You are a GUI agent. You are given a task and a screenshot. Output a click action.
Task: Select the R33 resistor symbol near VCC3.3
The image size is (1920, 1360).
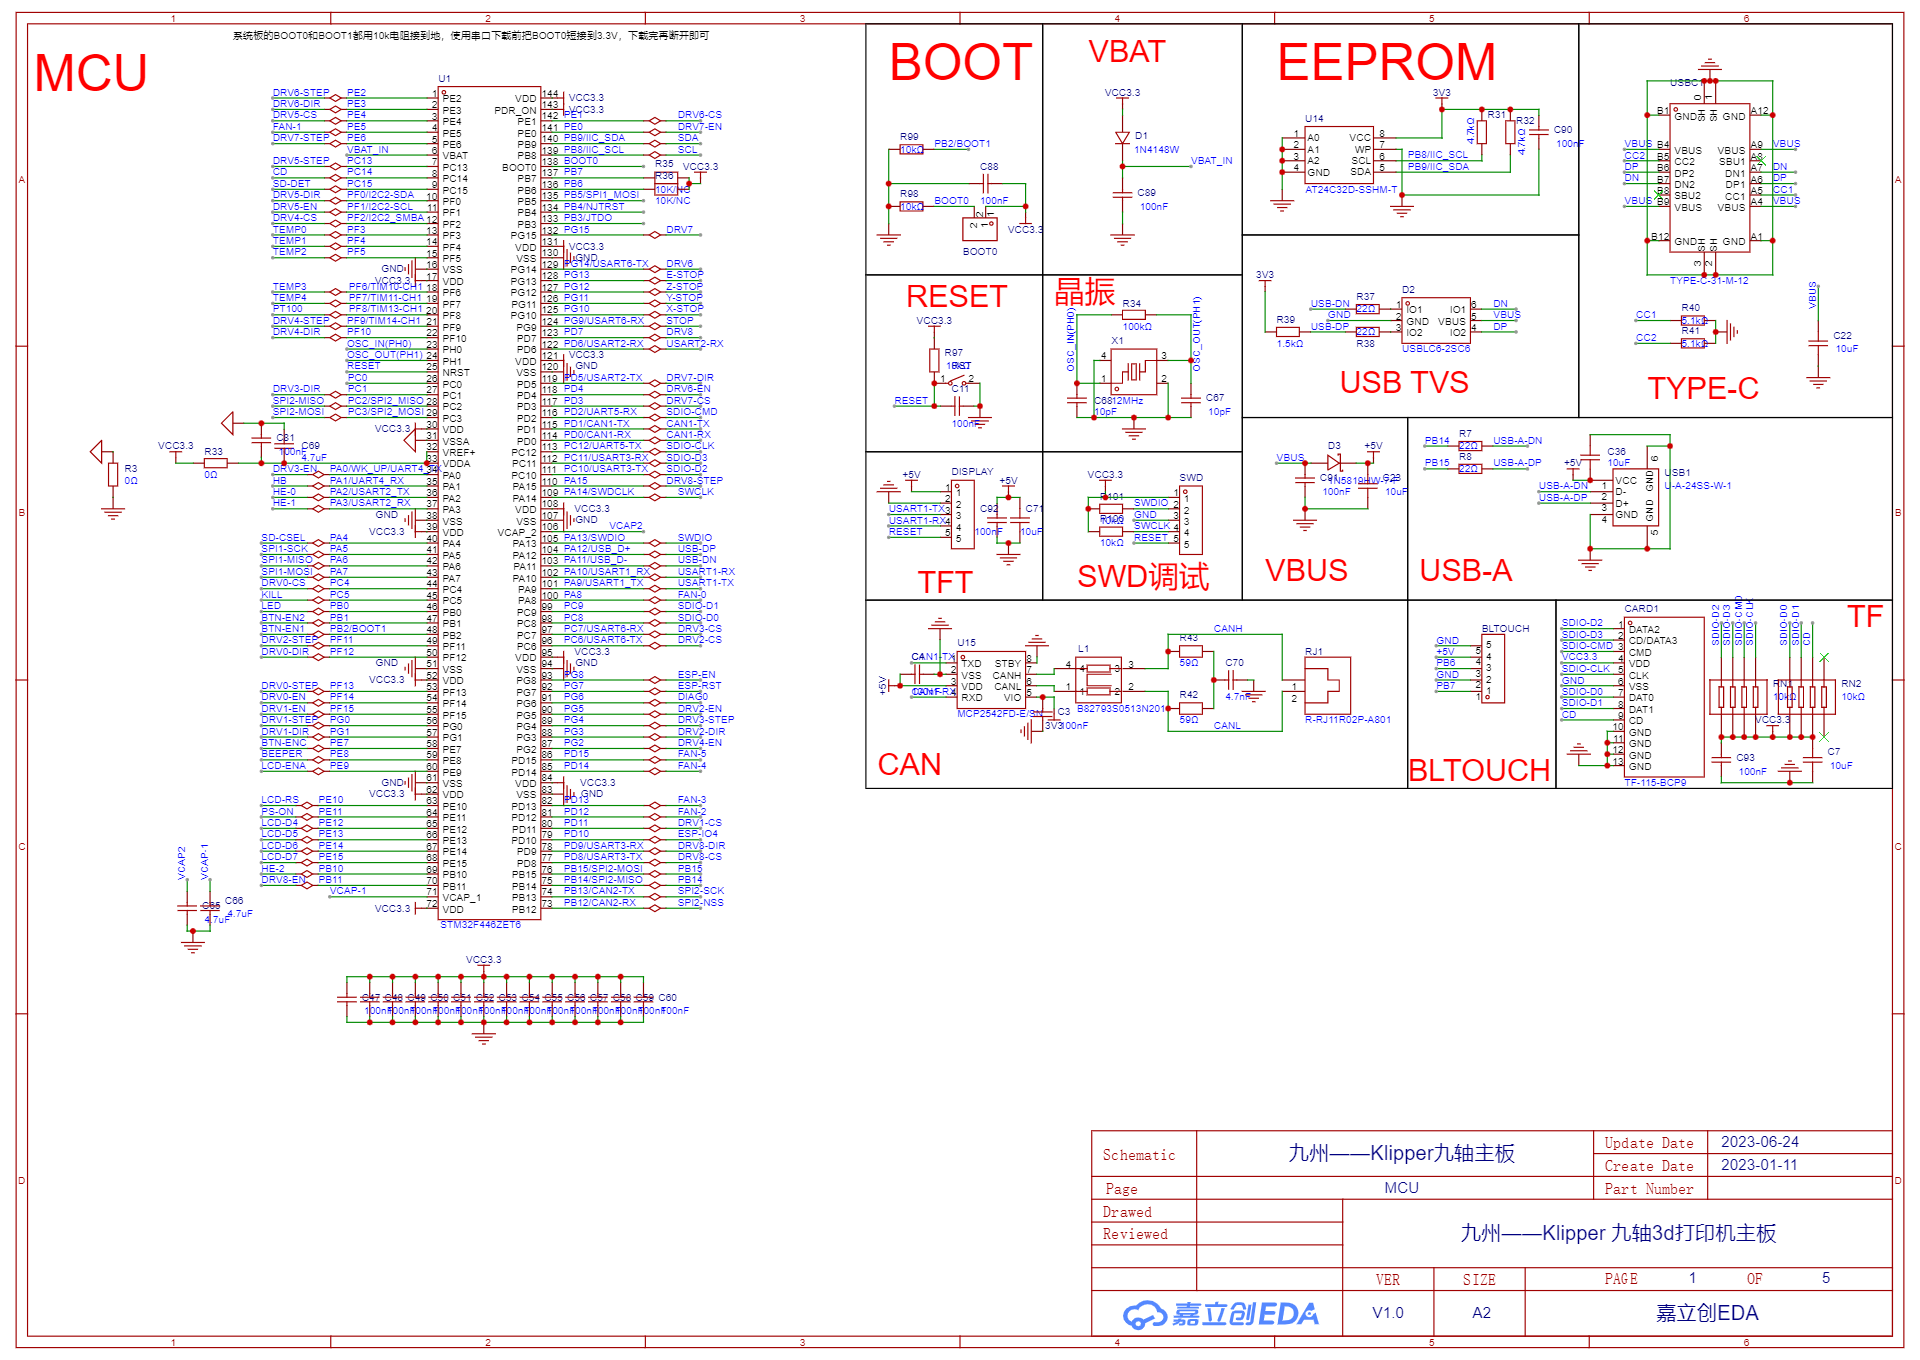[215, 463]
